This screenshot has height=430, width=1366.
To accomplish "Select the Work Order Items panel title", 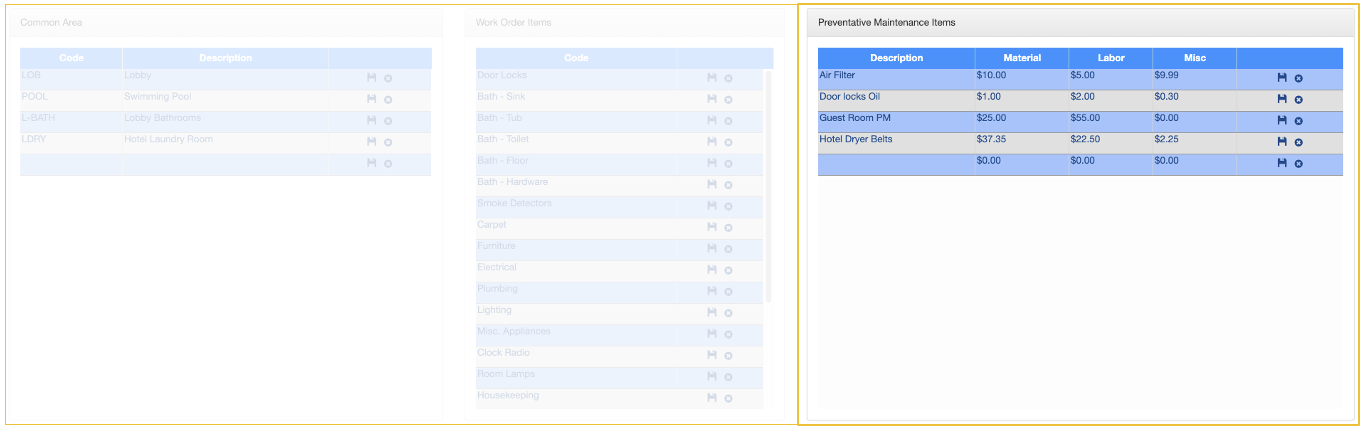I will (513, 22).
